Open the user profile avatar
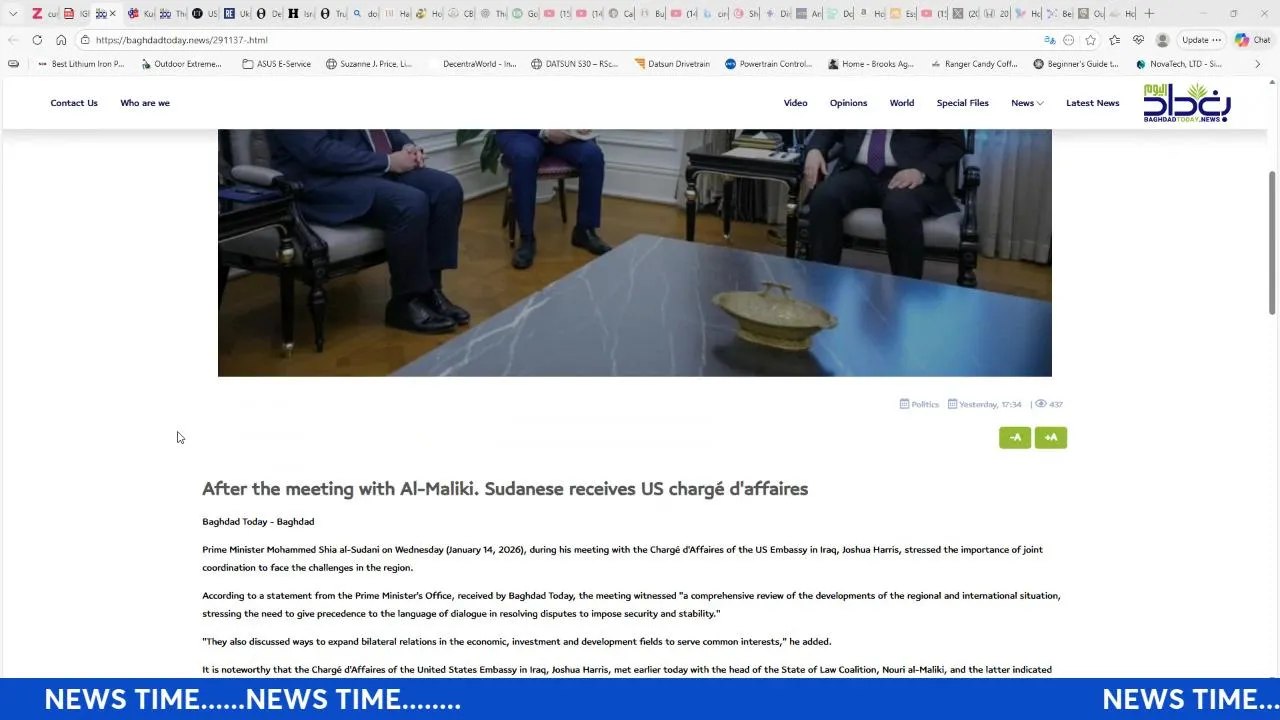The height and width of the screenshot is (720, 1280). (1162, 40)
